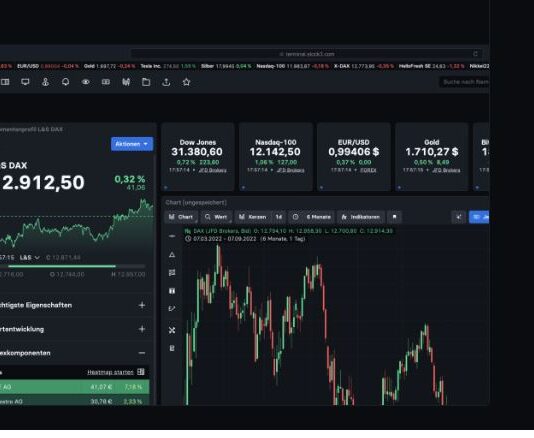Click the 'Heatmap starten' link
The width and height of the screenshot is (534, 438).
pos(110,372)
